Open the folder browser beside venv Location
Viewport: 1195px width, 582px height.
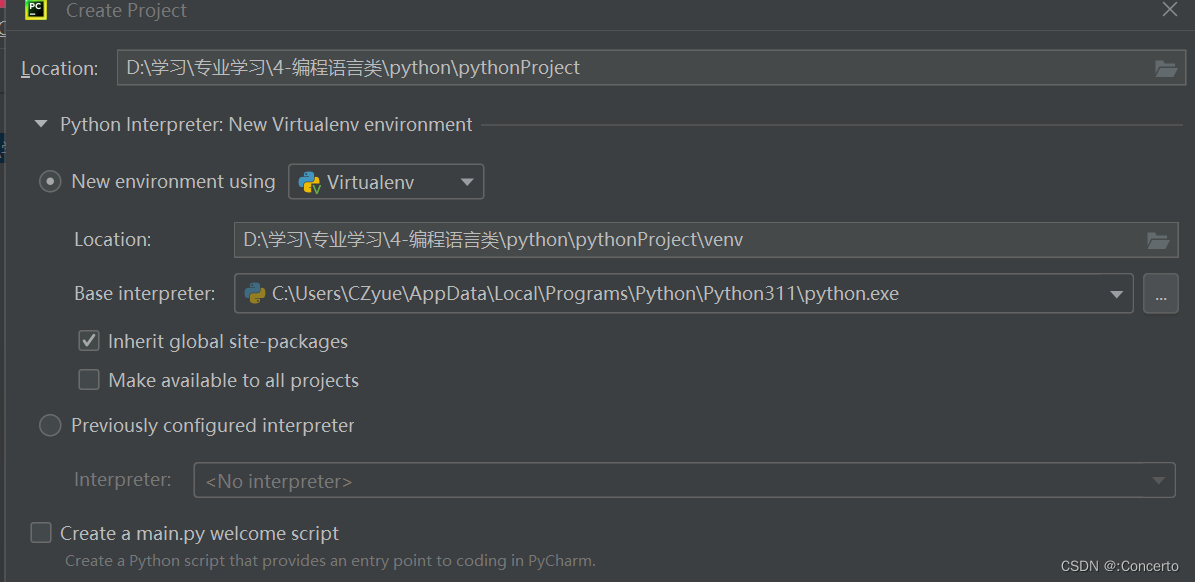coord(1159,239)
